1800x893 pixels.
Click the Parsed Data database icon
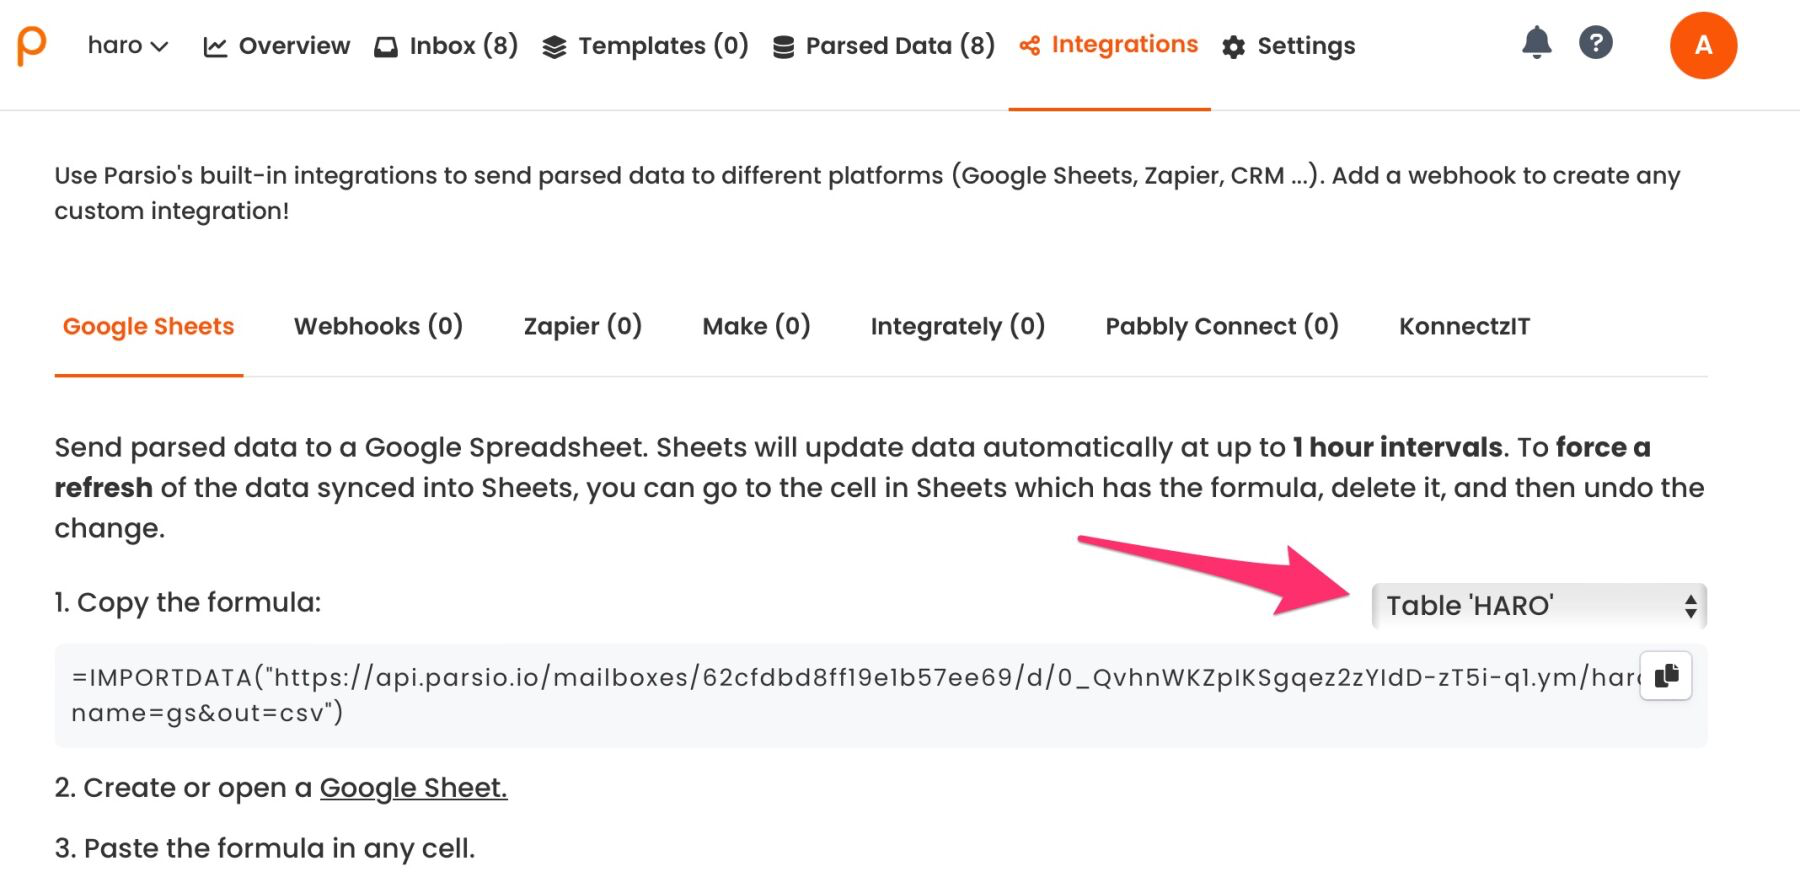point(784,47)
